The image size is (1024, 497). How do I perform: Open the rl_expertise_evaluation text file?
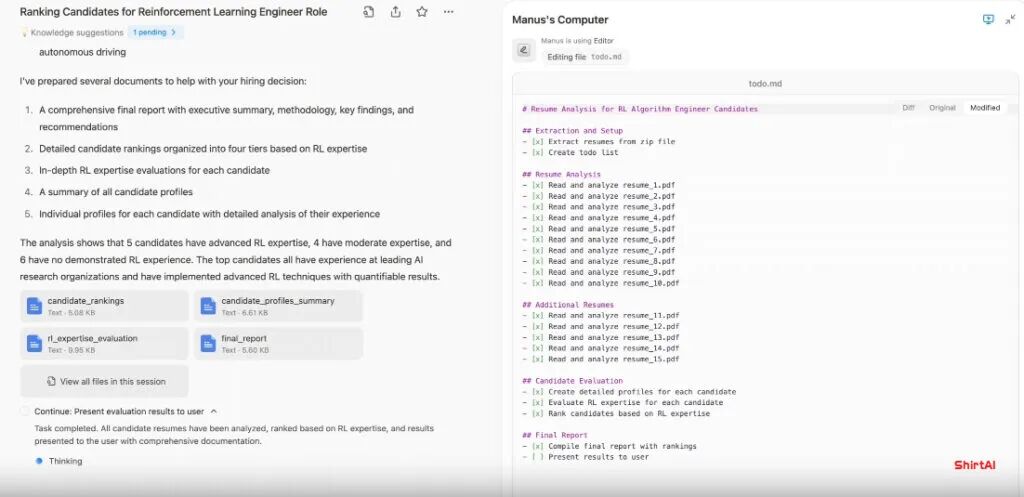click(104, 344)
